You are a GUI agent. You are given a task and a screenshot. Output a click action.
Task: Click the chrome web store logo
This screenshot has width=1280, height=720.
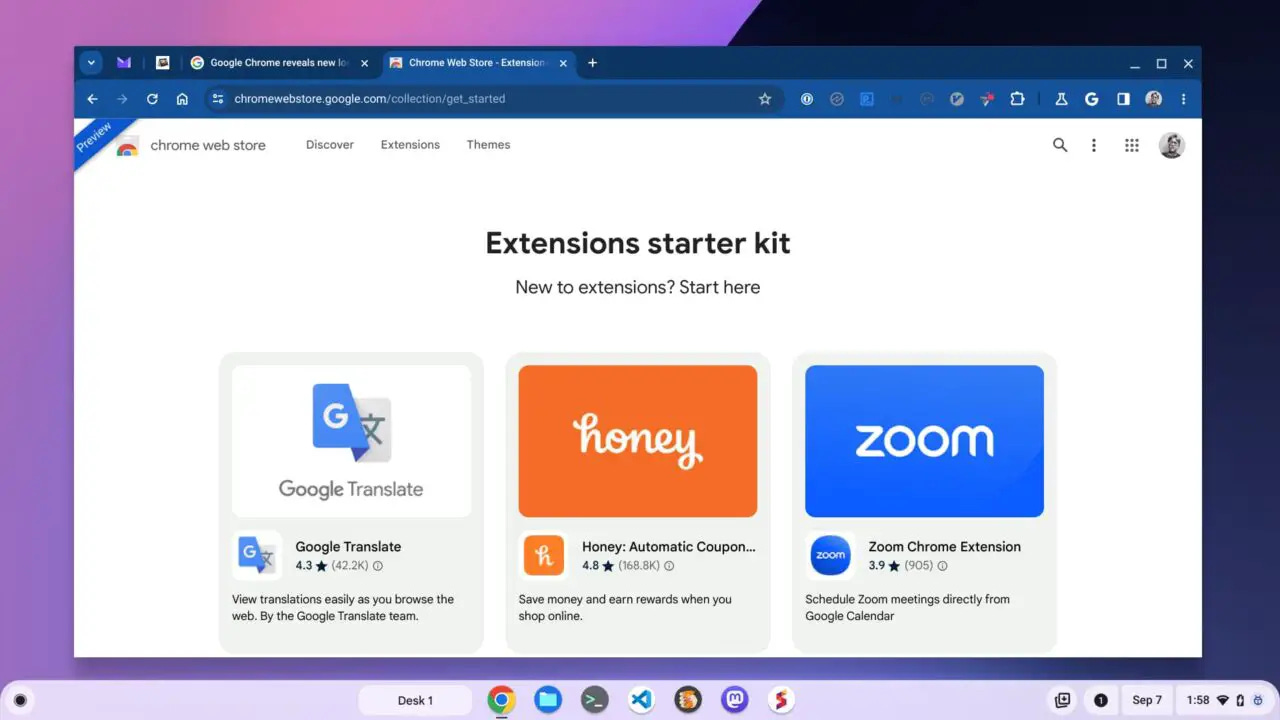point(192,146)
